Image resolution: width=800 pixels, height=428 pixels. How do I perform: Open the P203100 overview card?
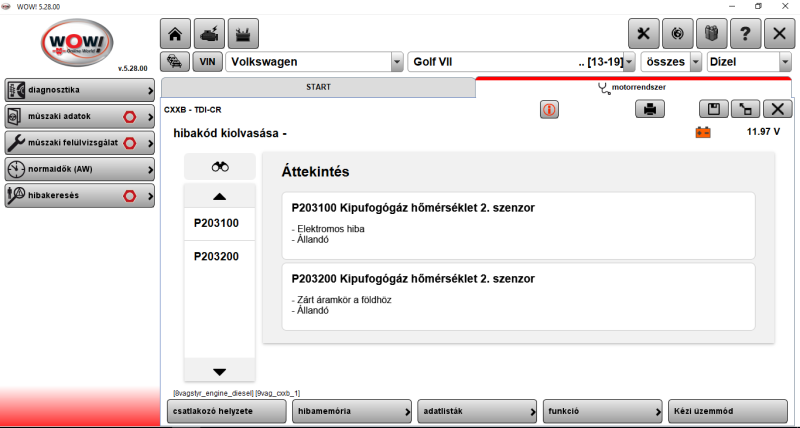point(508,224)
